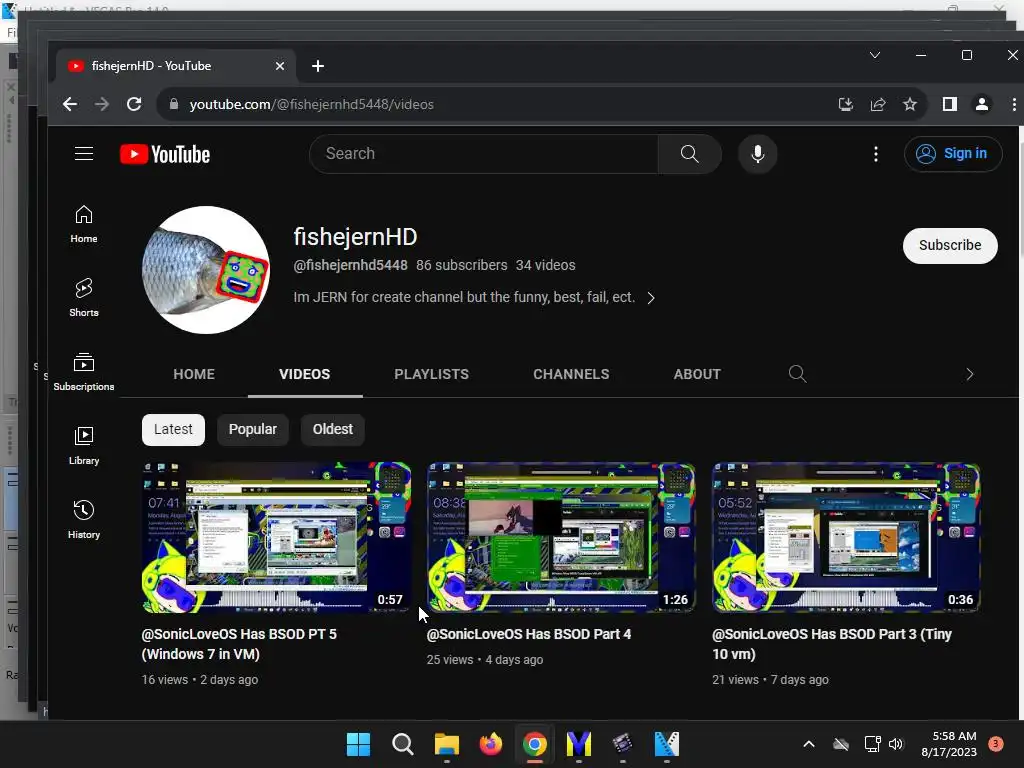Open File Explorer from taskbar
The image size is (1024, 768).
(447, 744)
